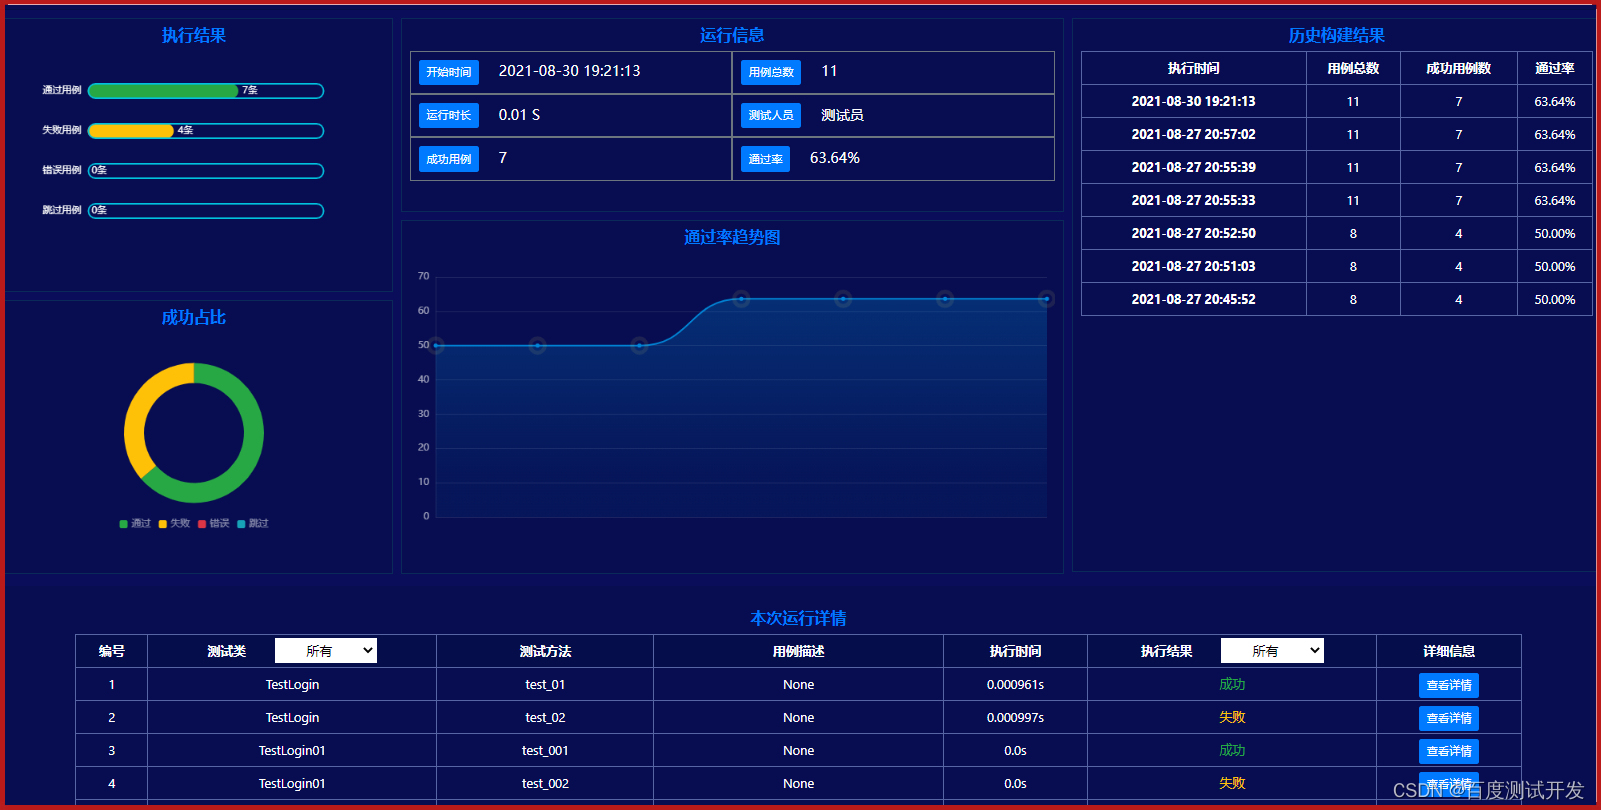Click the fifth data point on trend chart
Screen dimensions: 1601x810
click(x=843, y=299)
